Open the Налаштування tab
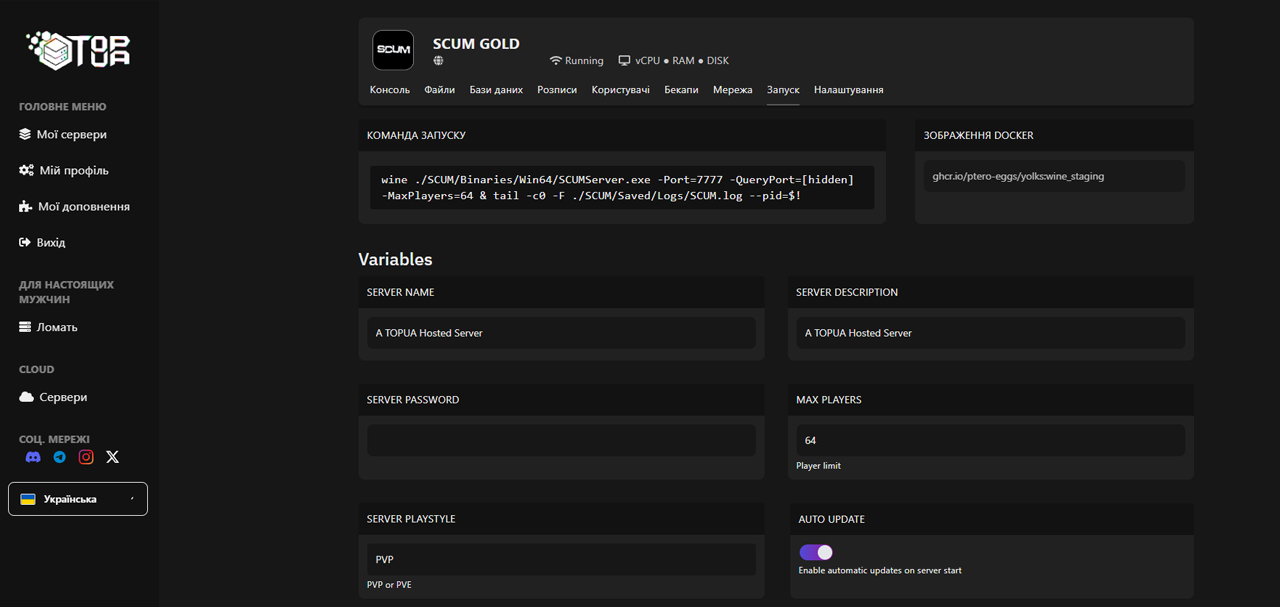Viewport: 1280px width, 607px height. 848,90
